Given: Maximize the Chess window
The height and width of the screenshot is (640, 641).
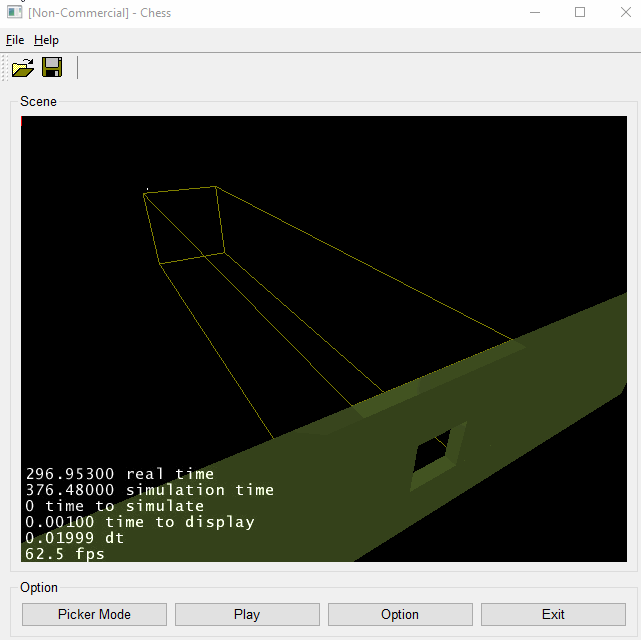Looking at the screenshot, I should (580, 13).
